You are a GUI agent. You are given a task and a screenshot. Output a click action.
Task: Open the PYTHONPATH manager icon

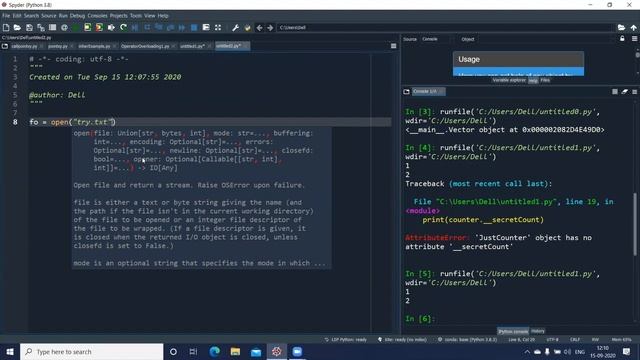pos(247,27)
